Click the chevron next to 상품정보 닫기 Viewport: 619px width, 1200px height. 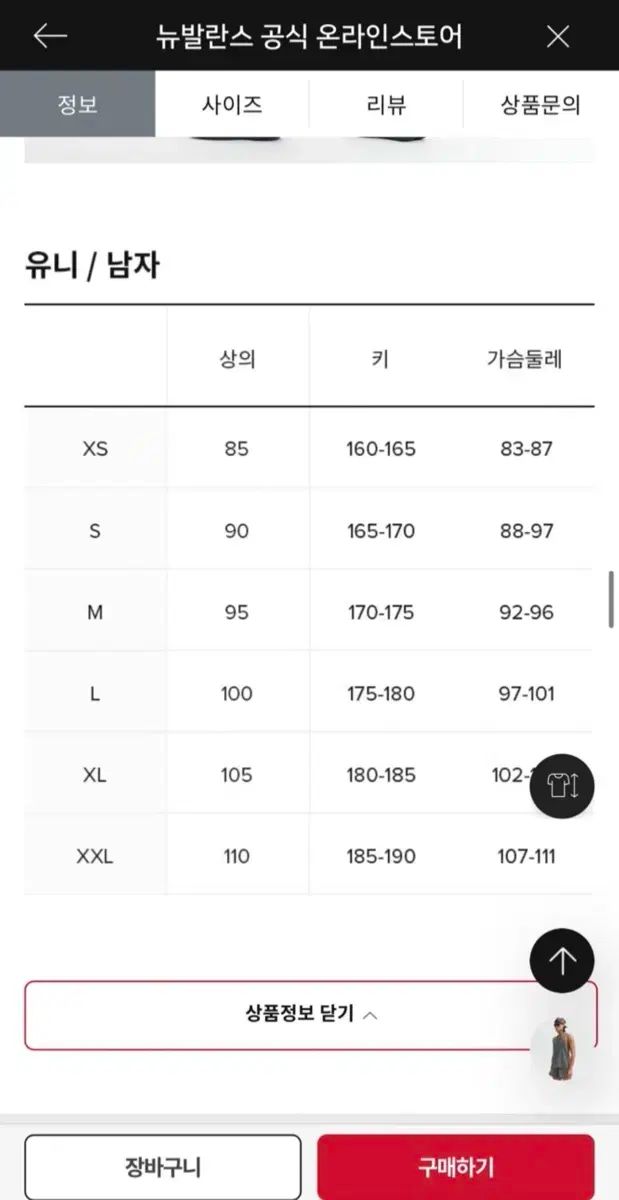(x=370, y=1015)
